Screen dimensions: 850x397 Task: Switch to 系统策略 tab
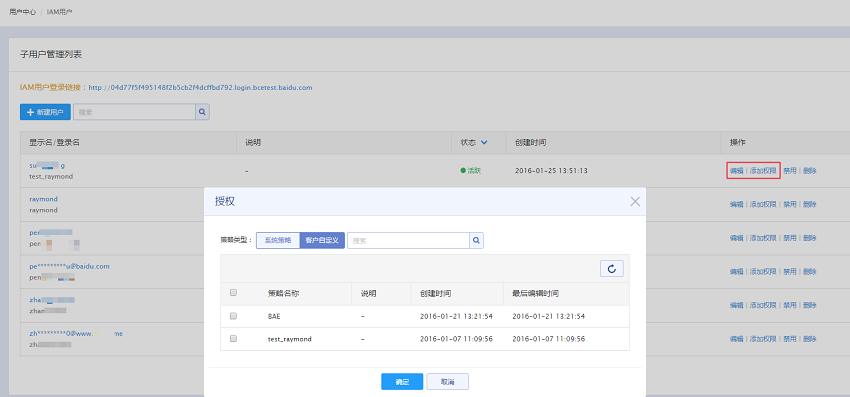click(x=278, y=240)
